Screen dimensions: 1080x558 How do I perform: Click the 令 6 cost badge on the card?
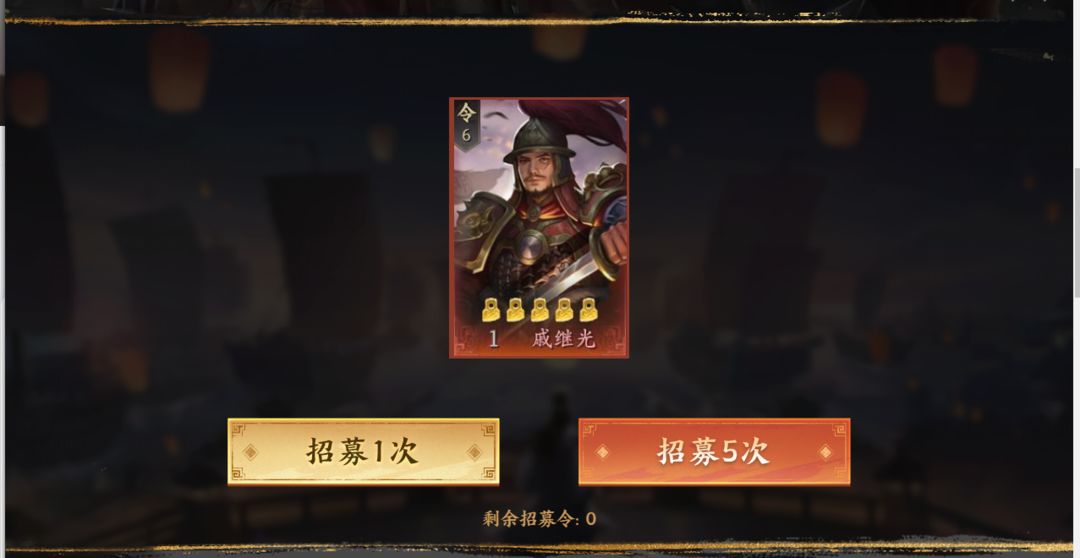[x=466, y=124]
